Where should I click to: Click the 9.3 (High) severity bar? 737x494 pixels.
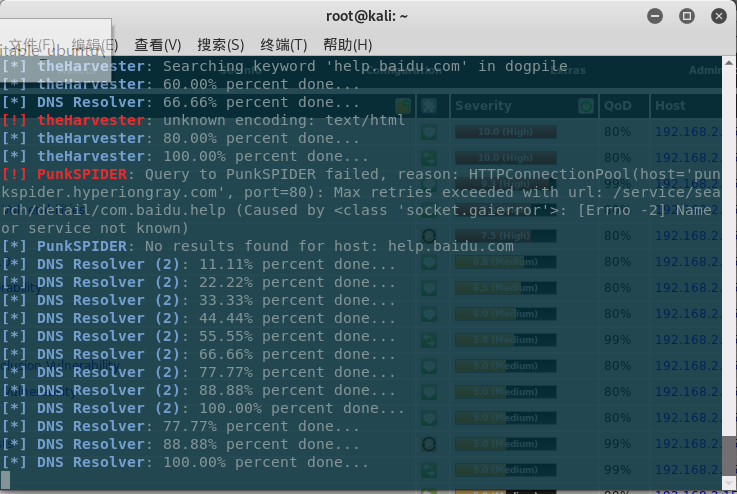tap(506, 184)
